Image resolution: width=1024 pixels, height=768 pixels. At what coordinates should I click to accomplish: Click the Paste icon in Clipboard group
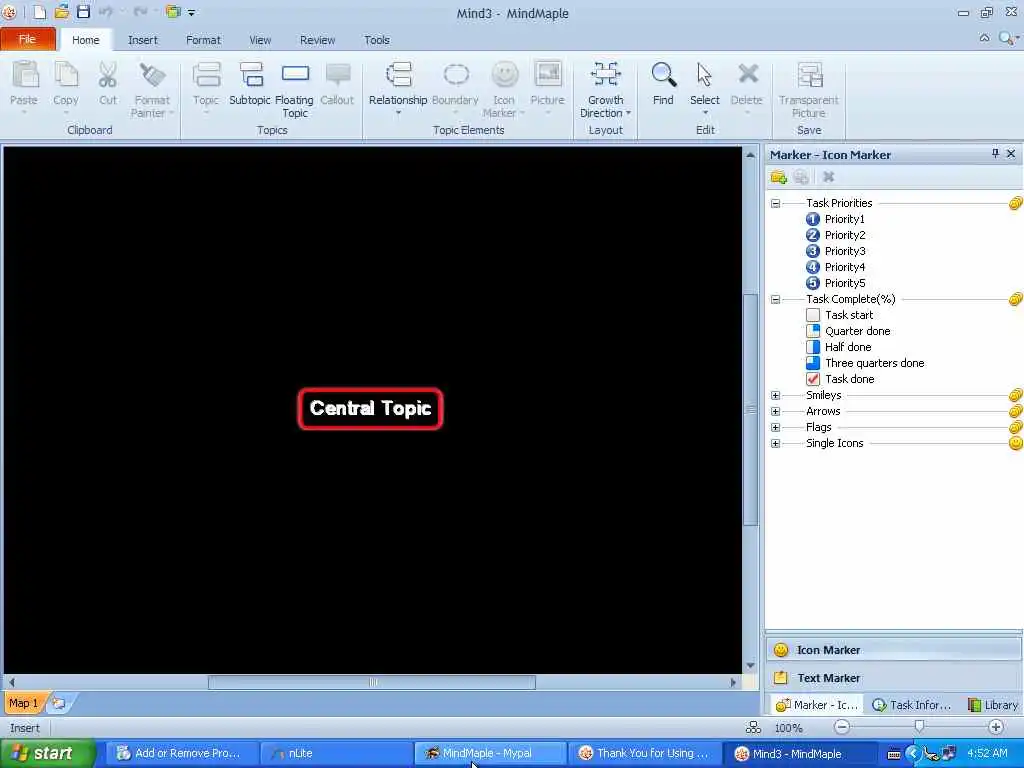[x=25, y=76]
